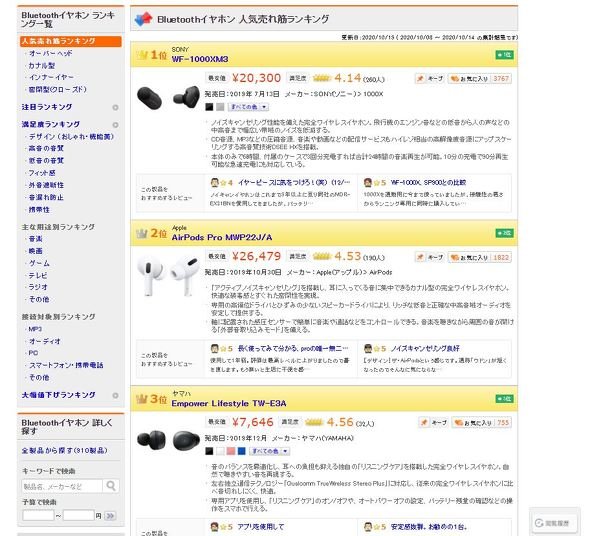
Task: Open the WF-1000XM3 product title link
Action: [x=200, y=59]
